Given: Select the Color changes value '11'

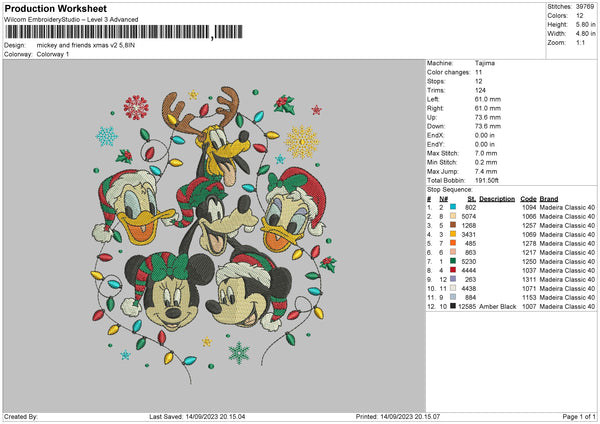Looking at the screenshot, I should [x=478, y=72].
